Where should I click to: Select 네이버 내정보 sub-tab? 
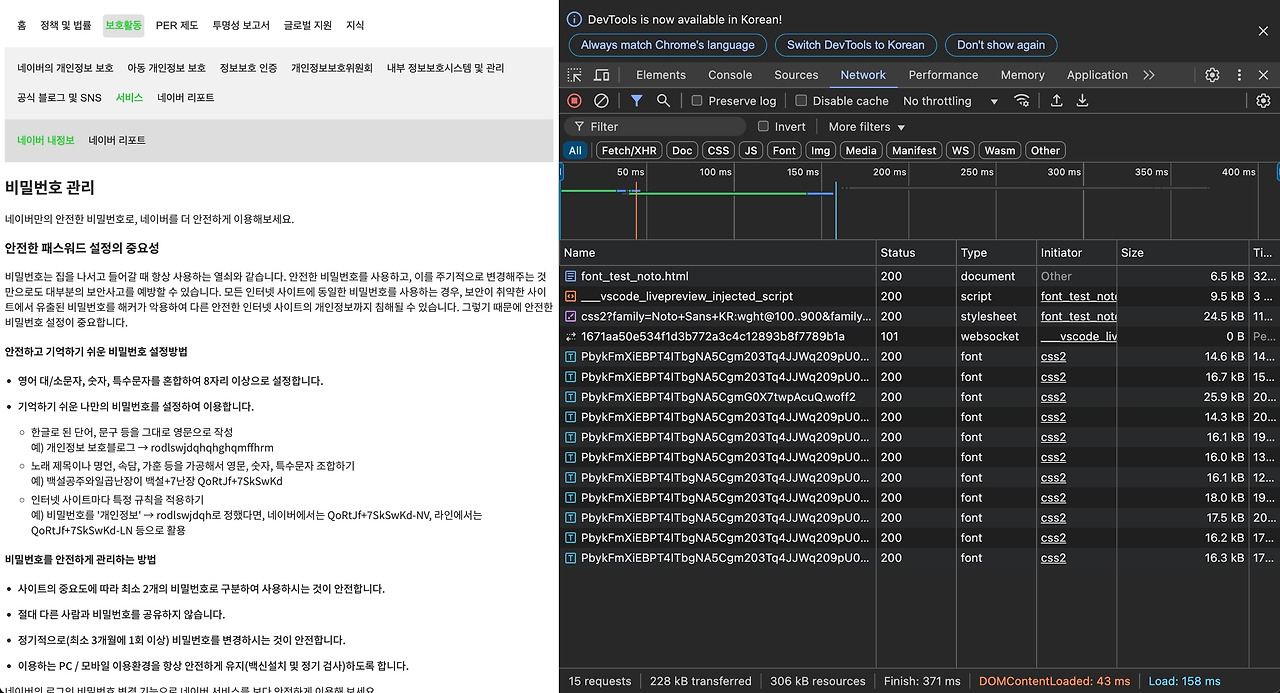[x=46, y=140]
